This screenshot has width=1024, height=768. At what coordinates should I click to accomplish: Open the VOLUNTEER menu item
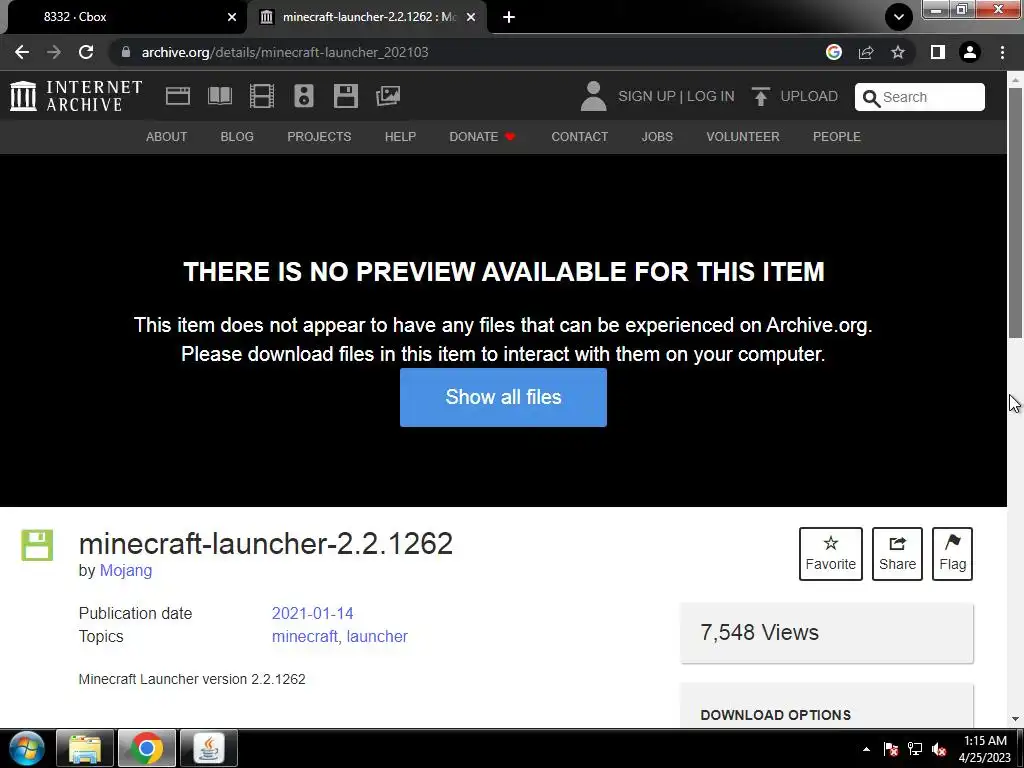[x=743, y=136]
